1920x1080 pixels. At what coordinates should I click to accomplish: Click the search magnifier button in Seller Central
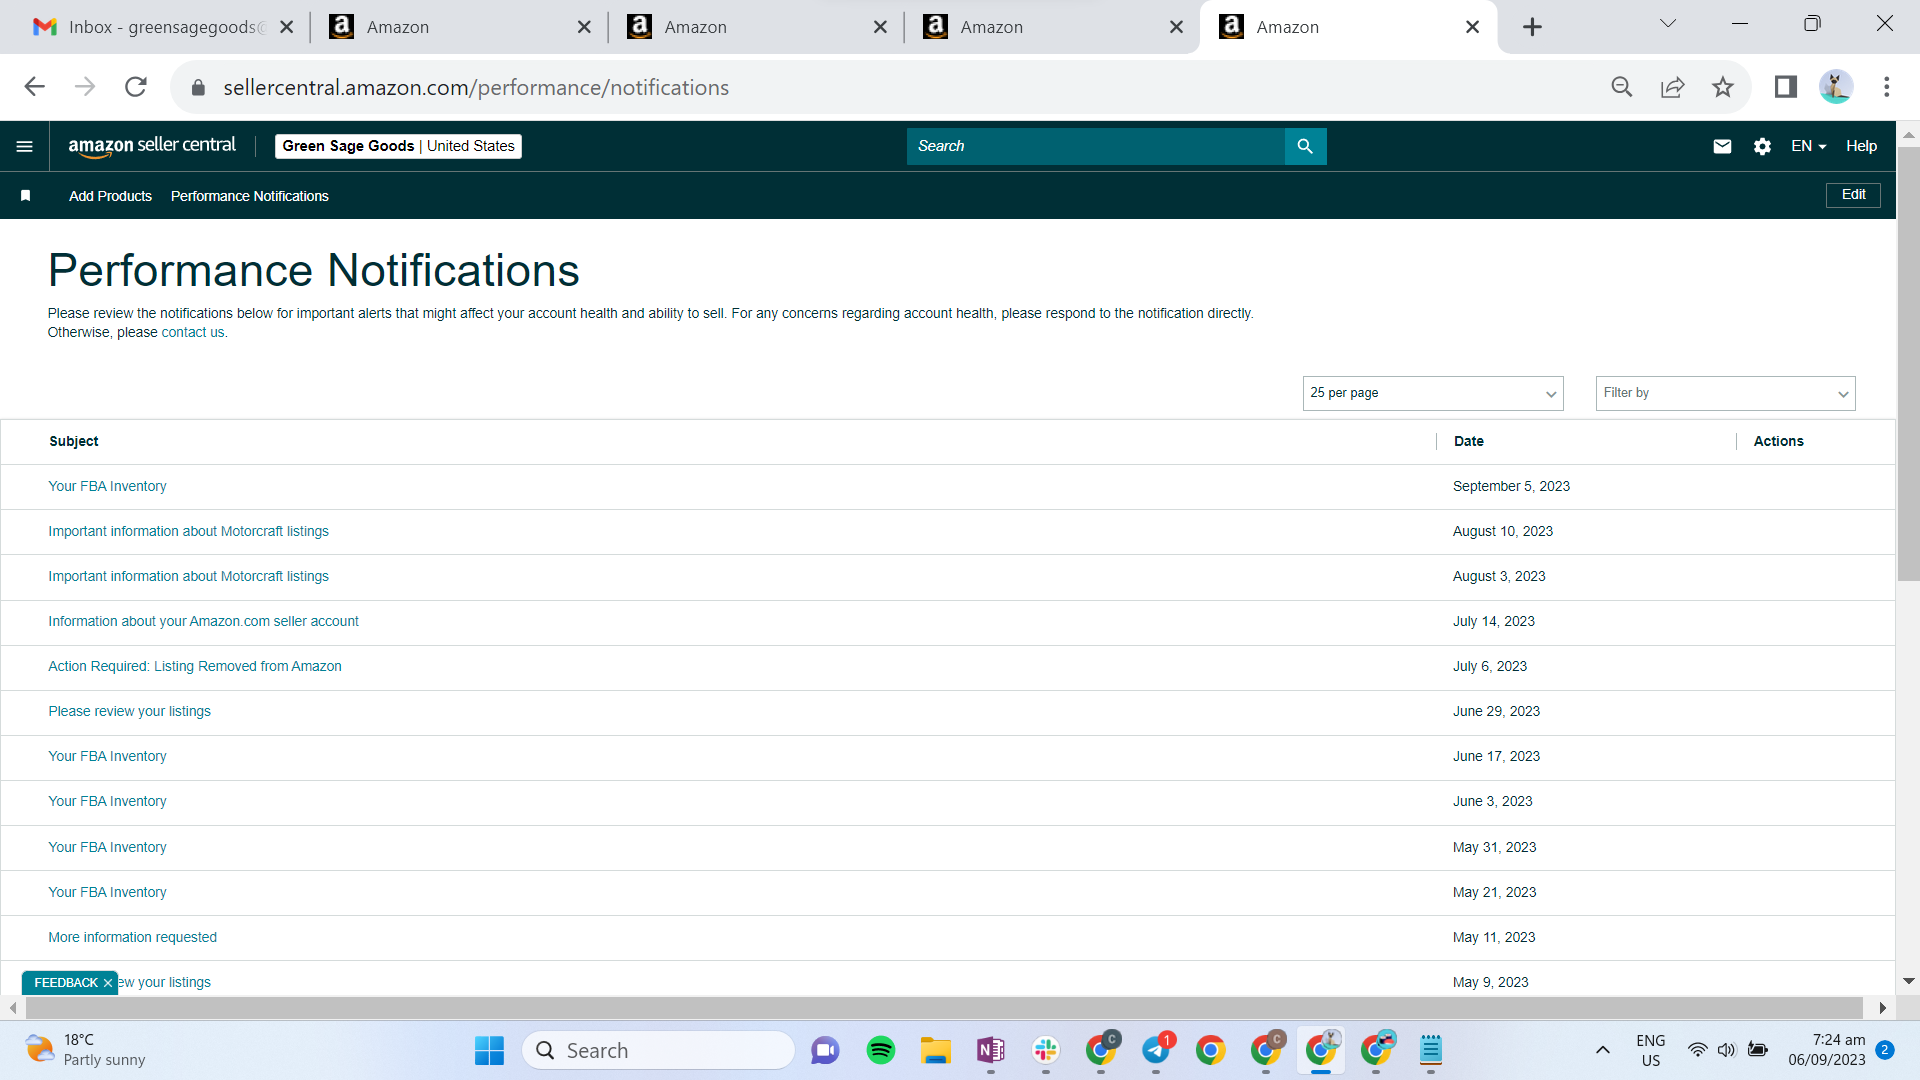[1305, 146]
